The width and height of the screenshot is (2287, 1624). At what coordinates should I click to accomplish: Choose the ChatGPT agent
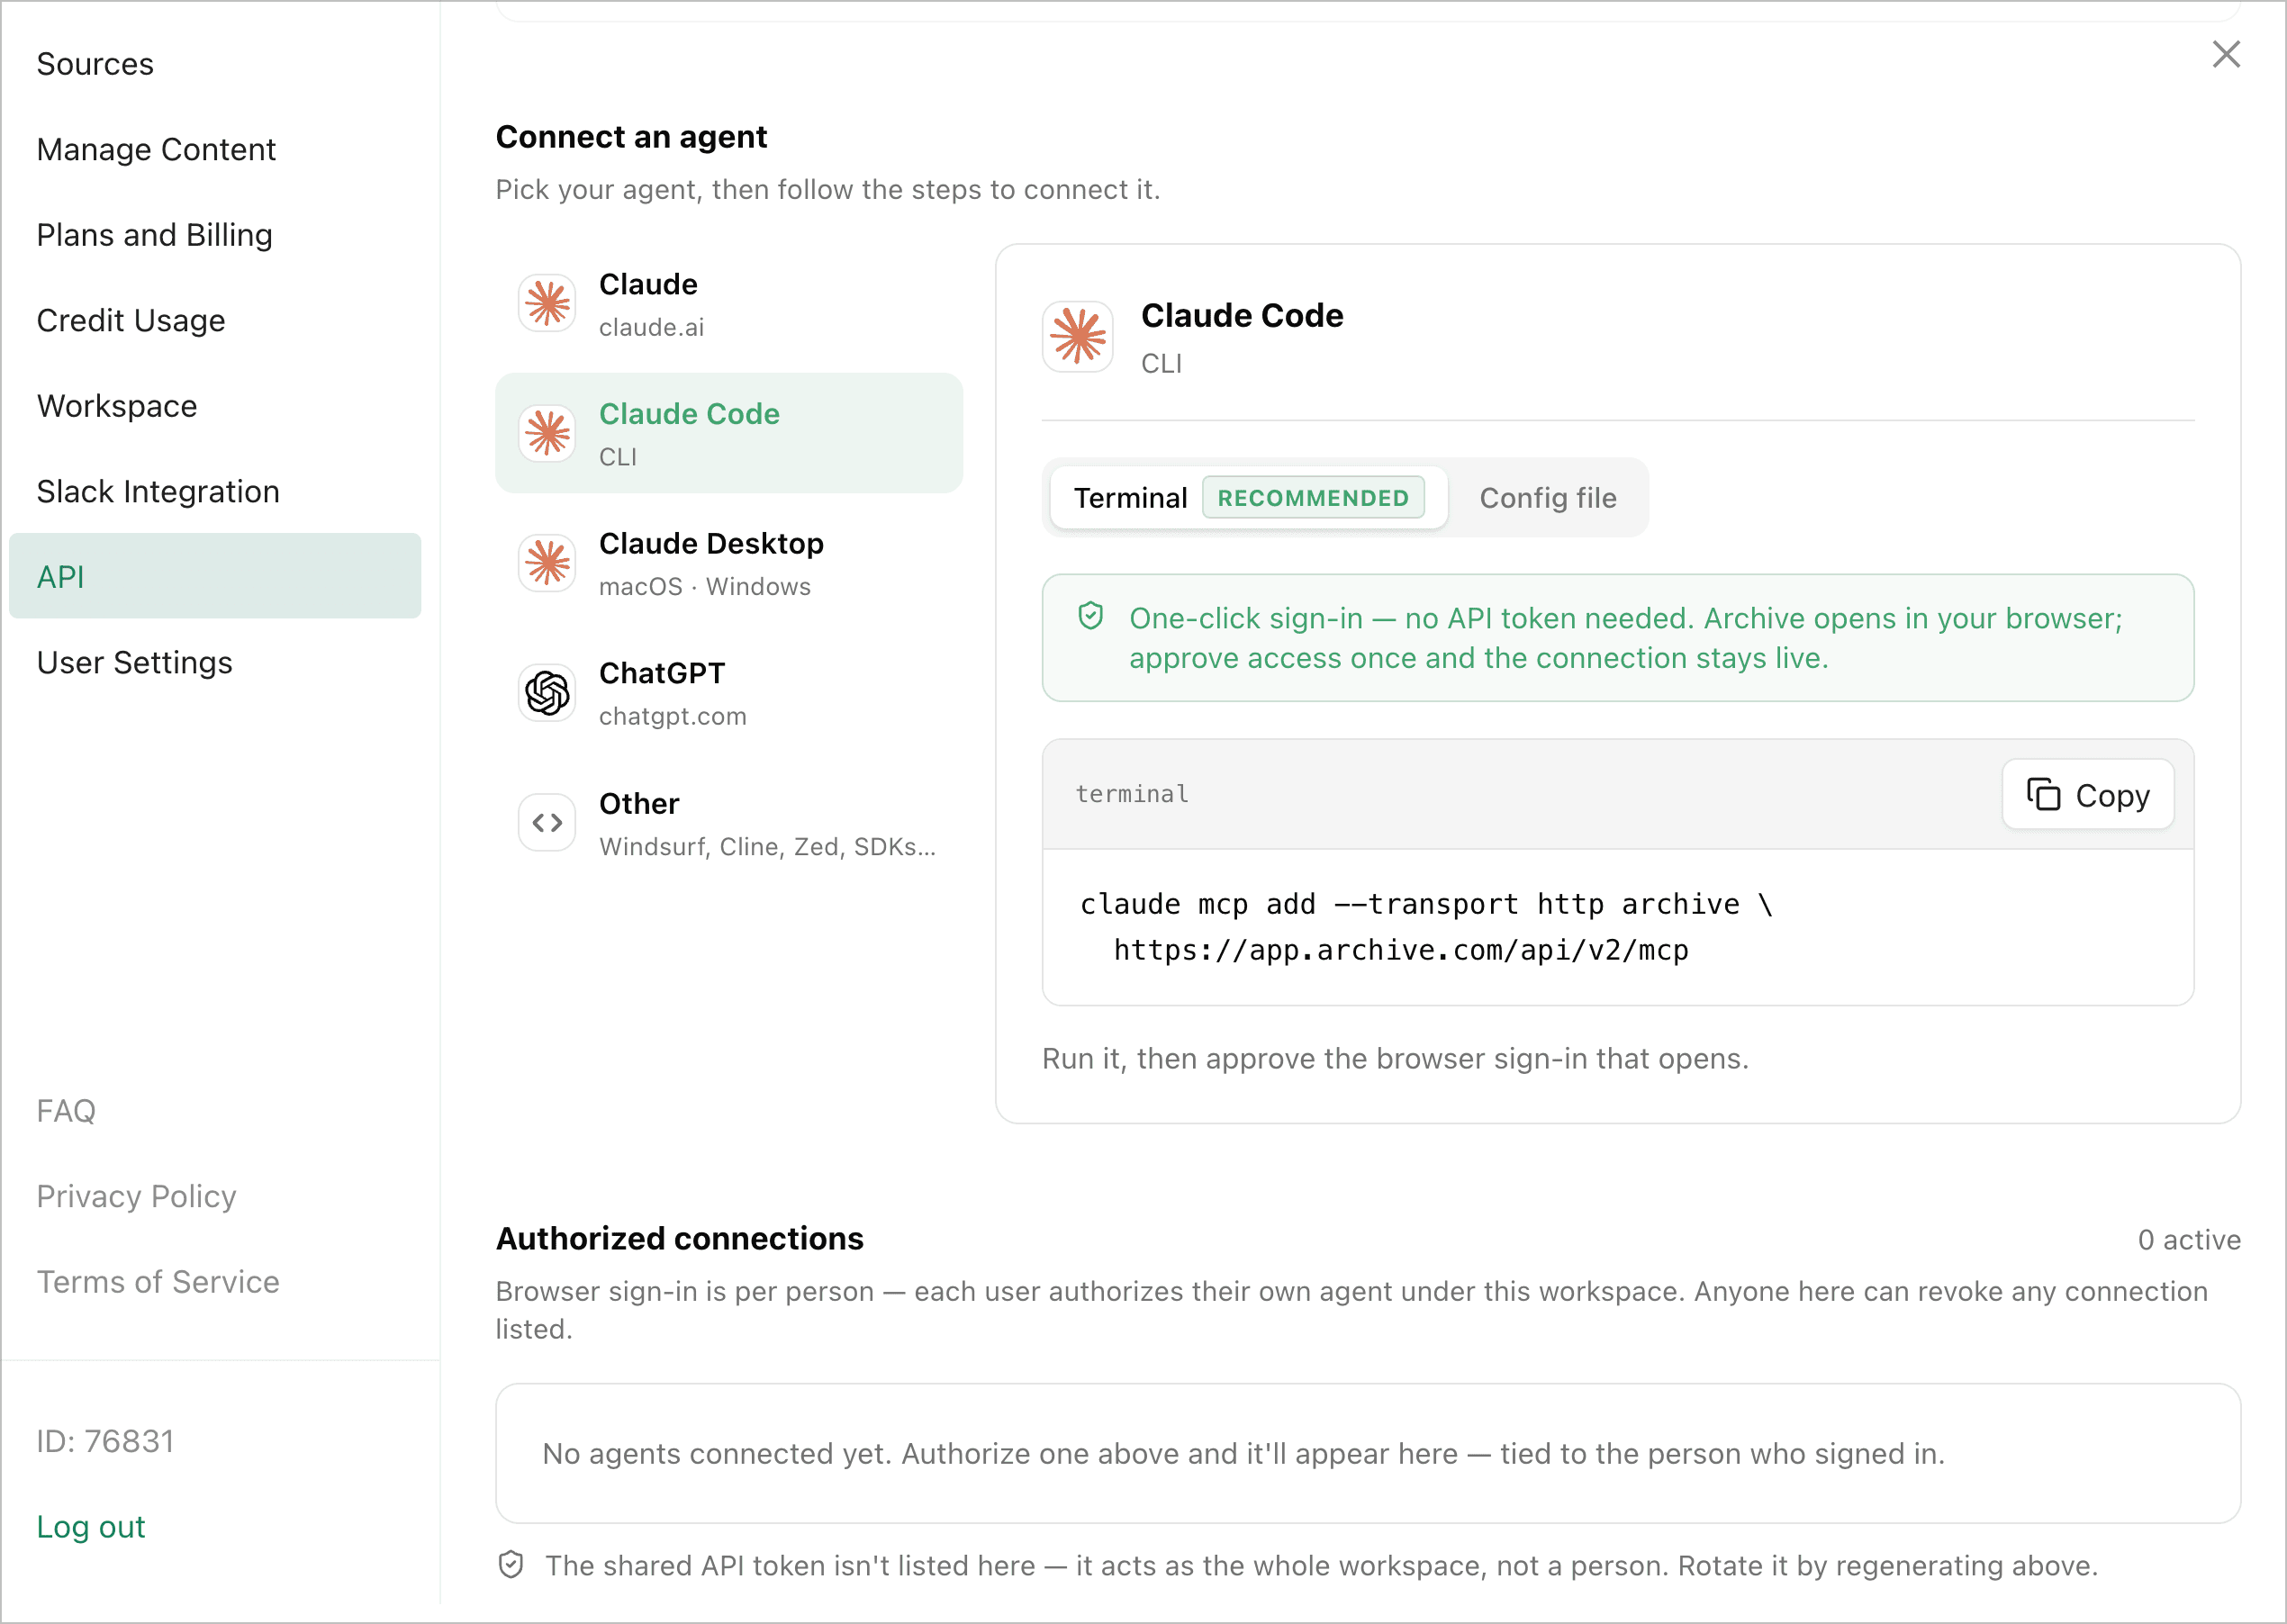pos(729,693)
